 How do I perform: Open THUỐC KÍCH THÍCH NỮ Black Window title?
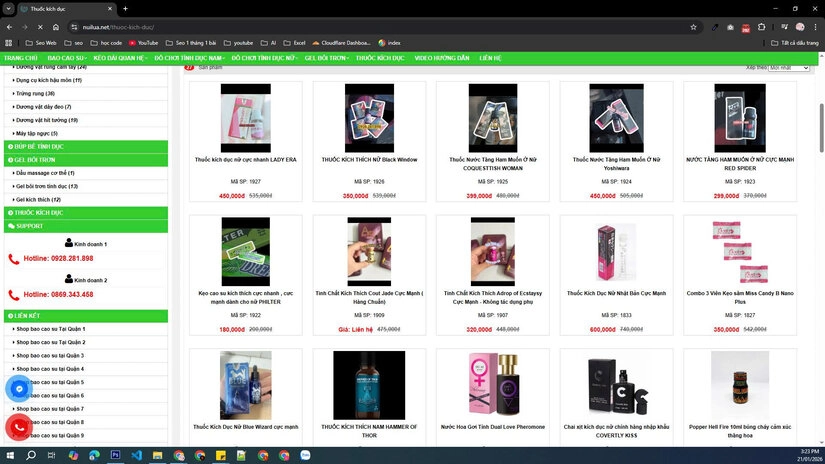pos(369,159)
